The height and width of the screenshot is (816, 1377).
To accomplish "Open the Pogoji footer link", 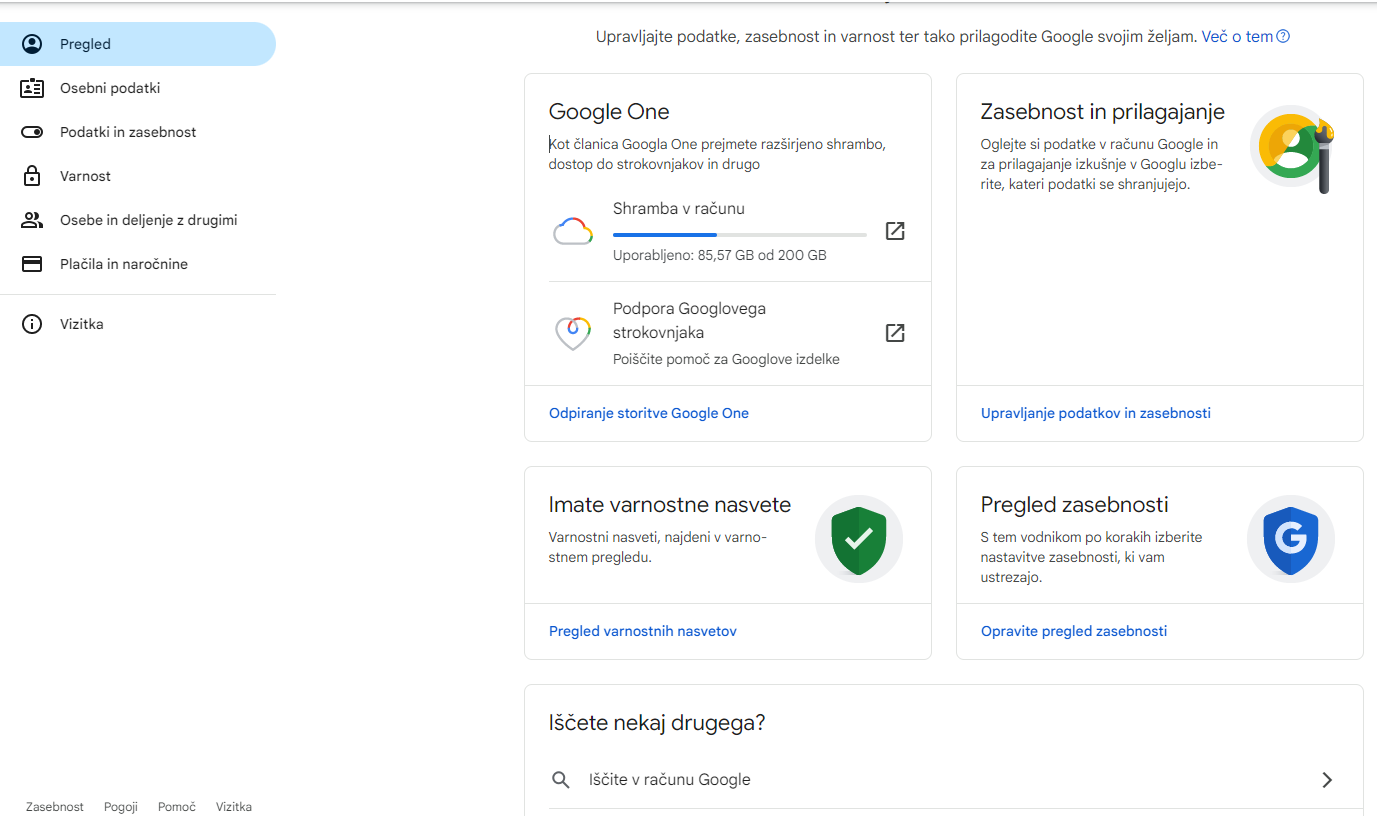I will coord(121,807).
